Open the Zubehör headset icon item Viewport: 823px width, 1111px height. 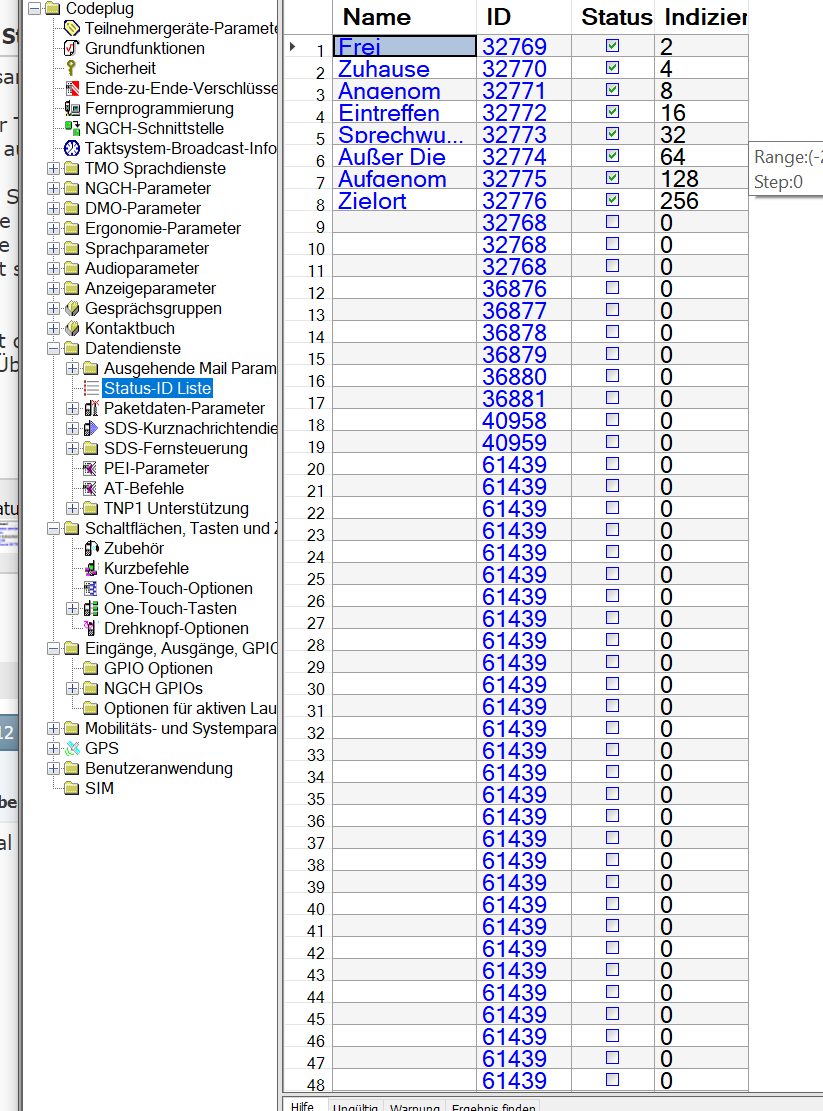point(90,548)
